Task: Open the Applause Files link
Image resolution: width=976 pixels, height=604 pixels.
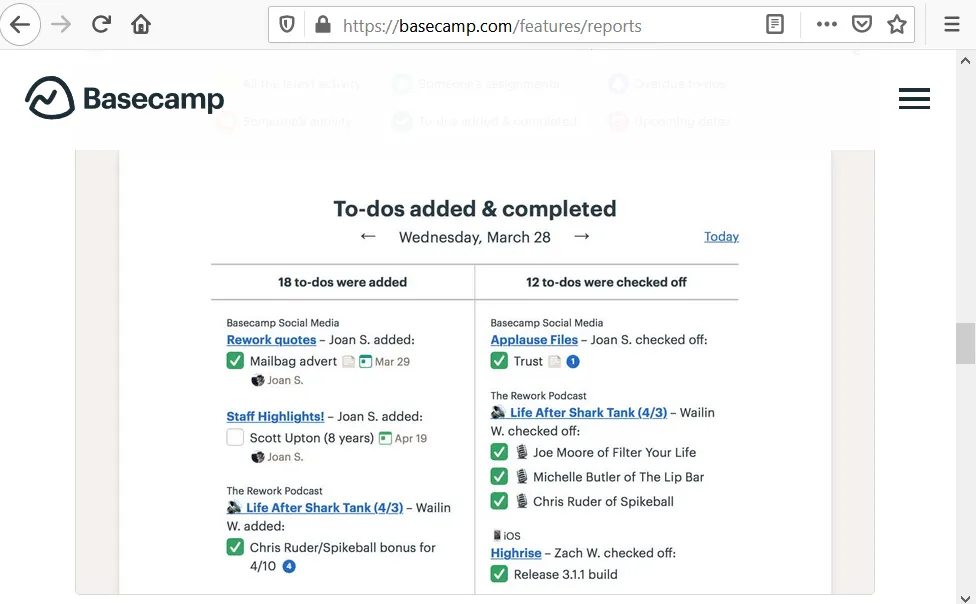Action: 534,340
